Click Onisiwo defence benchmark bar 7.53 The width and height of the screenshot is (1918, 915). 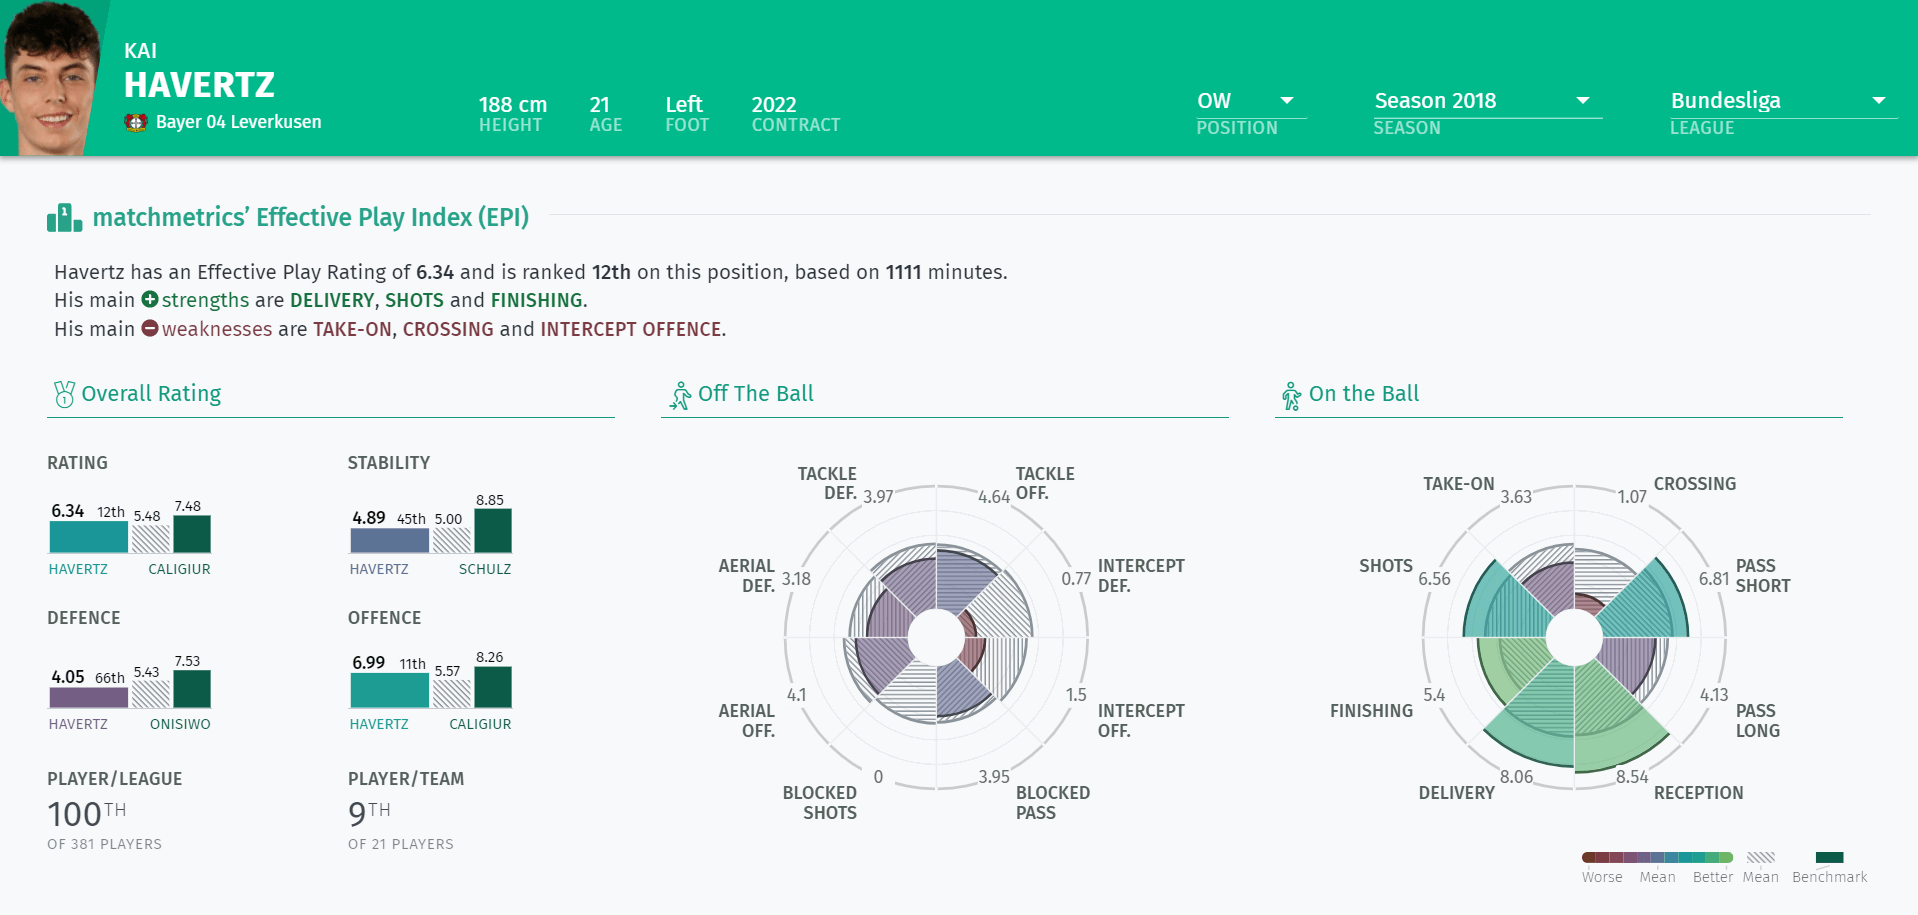point(192,689)
